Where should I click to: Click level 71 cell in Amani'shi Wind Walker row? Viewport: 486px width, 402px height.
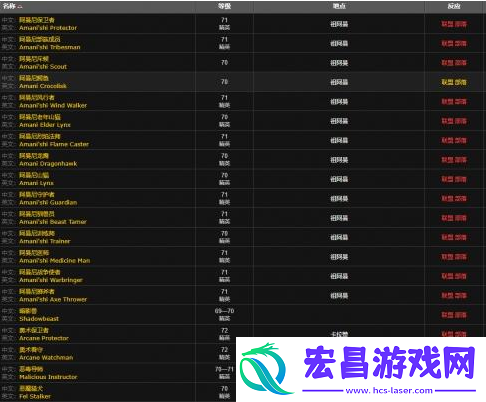click(224, 101)
